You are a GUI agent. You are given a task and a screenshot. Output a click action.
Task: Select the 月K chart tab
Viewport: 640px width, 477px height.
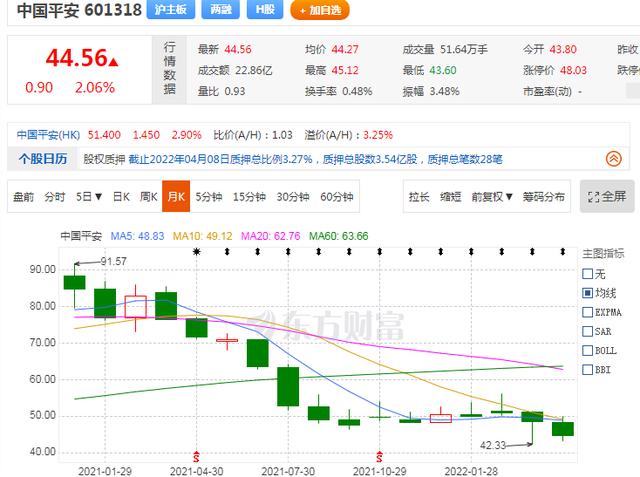point(176,196)
